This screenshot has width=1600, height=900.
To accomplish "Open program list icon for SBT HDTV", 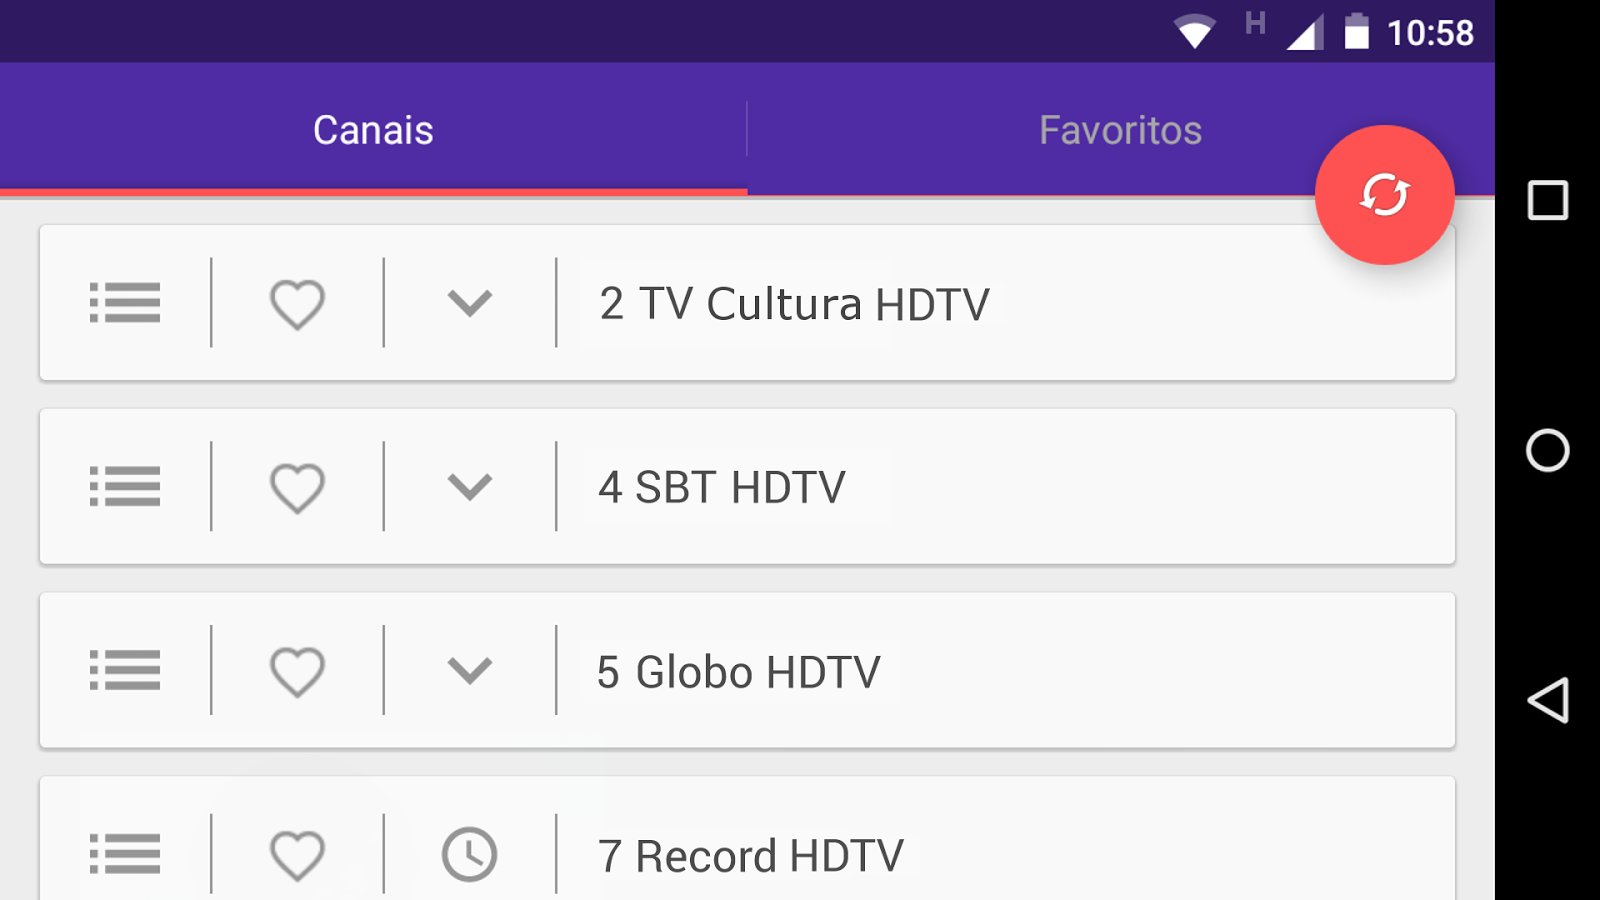I will 125,487.
